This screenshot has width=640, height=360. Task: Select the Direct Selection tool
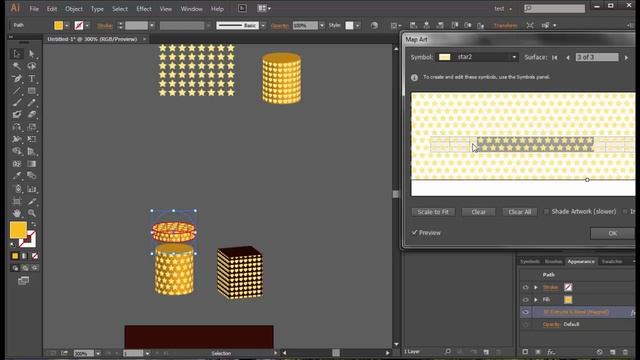pos(31,54)
